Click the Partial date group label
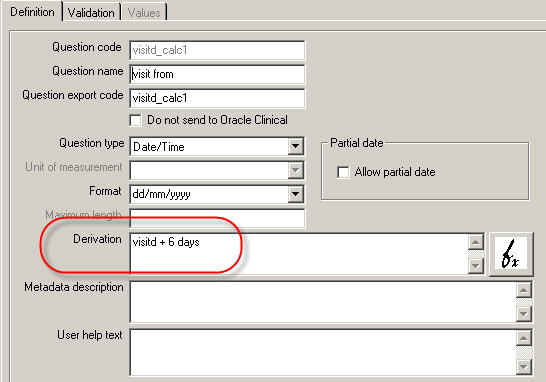 pyautogui.click(x=357, y=143)
